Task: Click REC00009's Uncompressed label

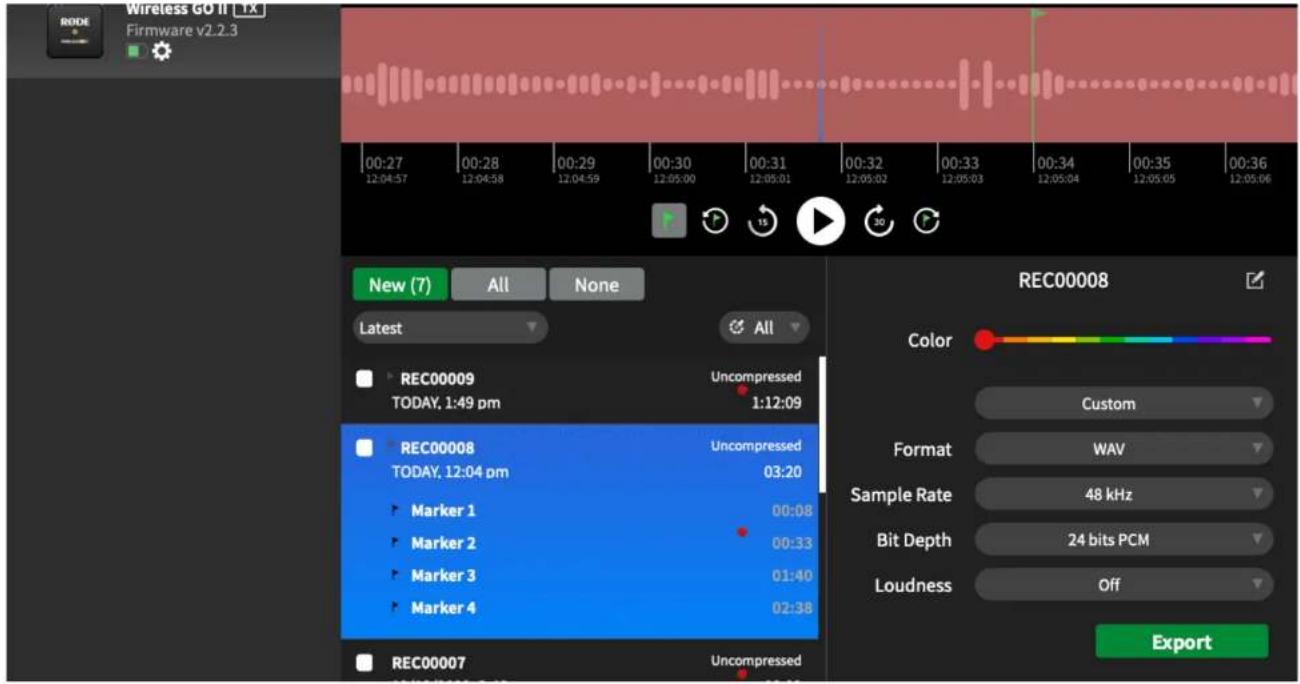Action: point(756,377)
